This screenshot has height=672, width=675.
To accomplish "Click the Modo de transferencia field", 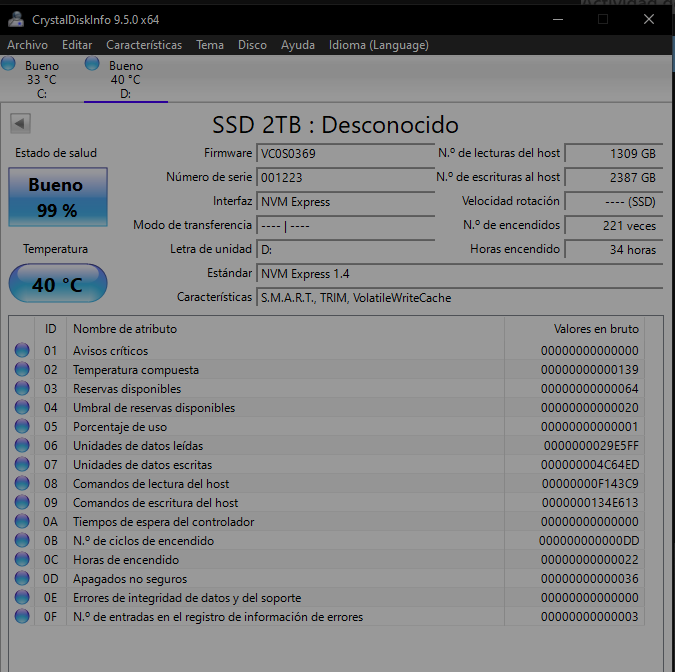I will coord(346,226).
